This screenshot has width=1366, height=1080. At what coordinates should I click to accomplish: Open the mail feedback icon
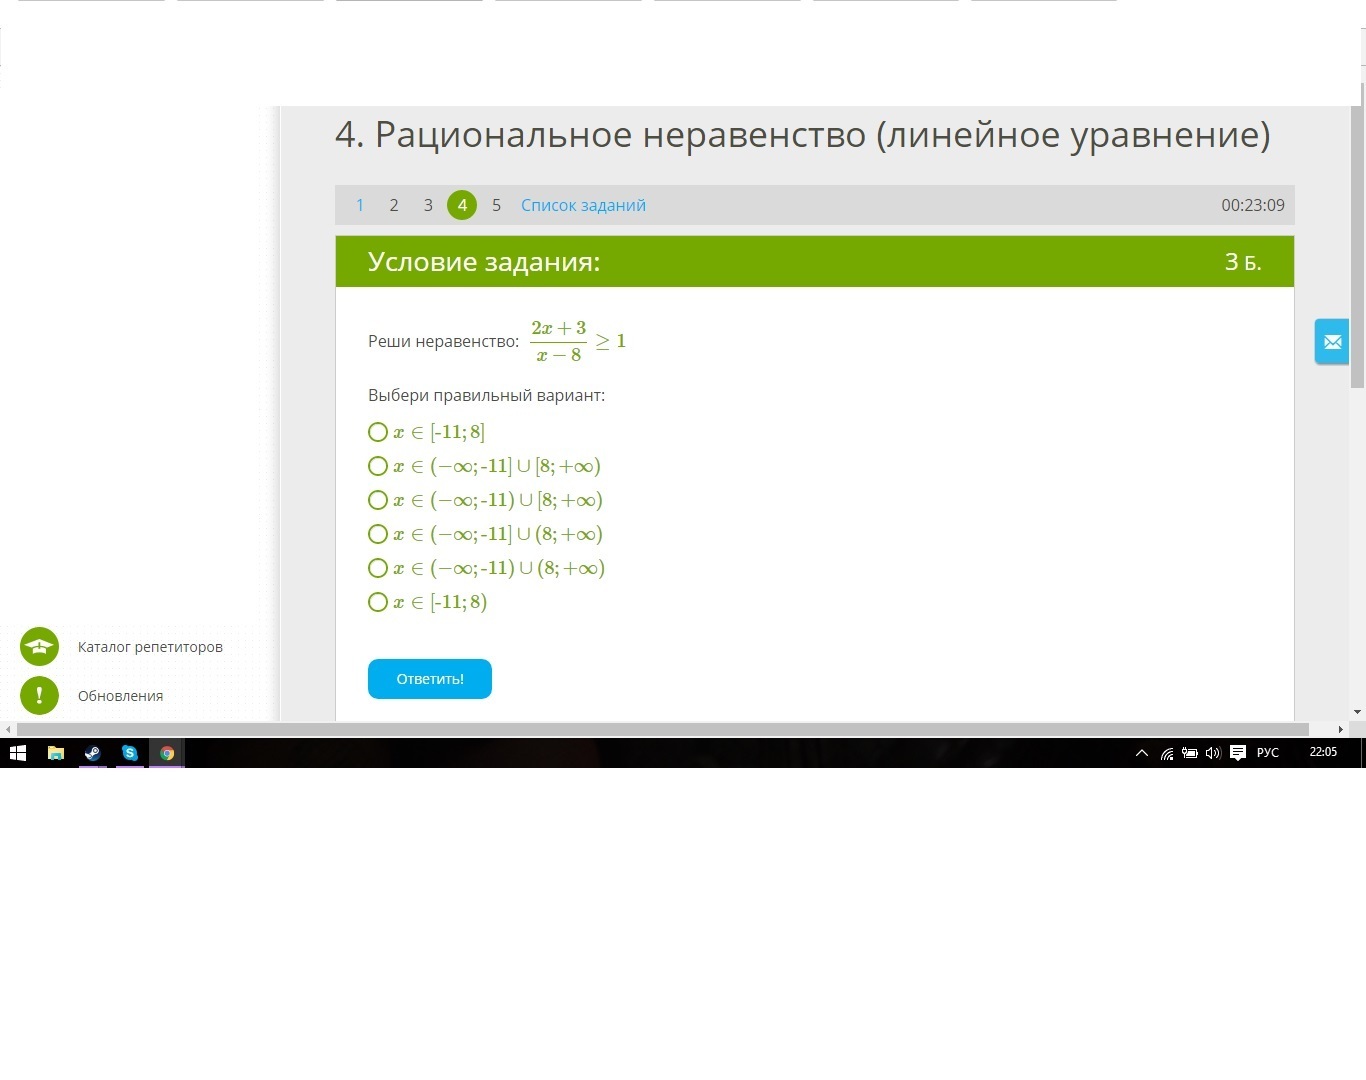(x=1332, y=342)
